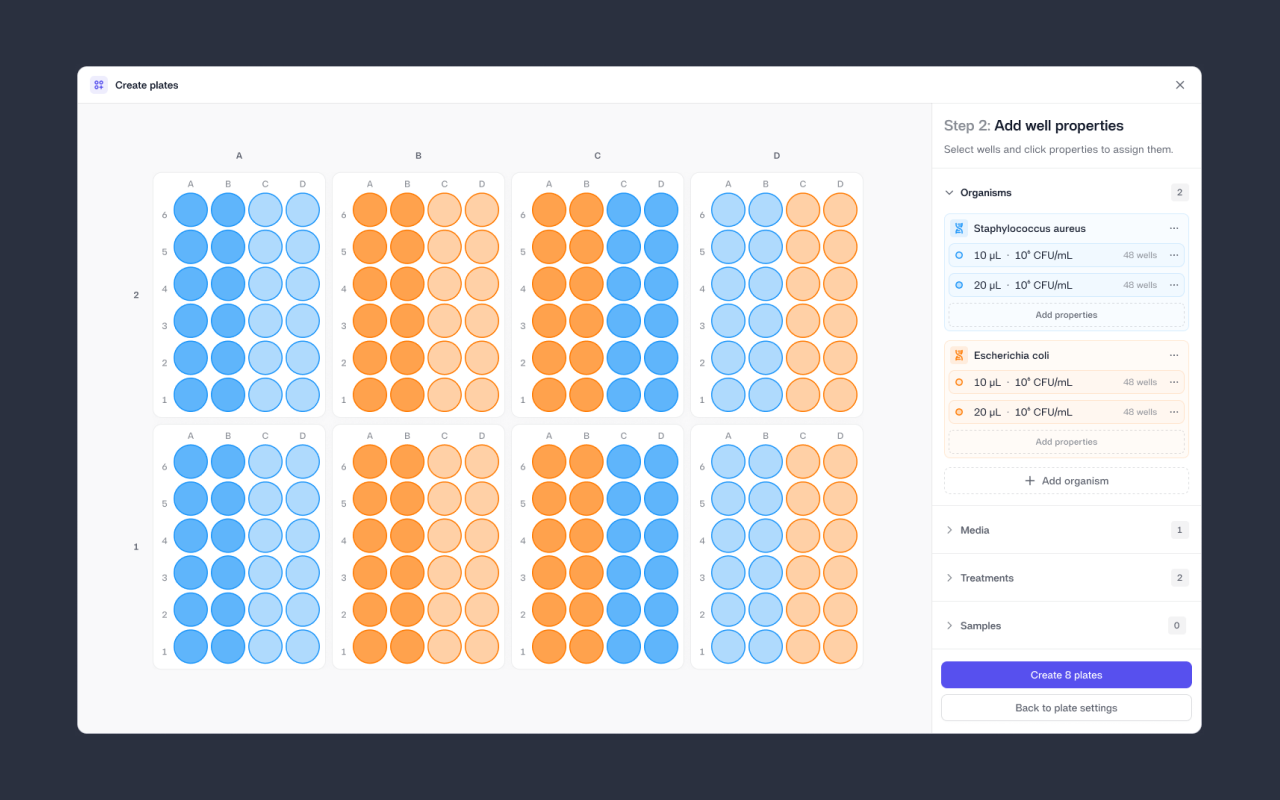Click the concentration icon on the 10 µL Staphylococcus row
The height and width of the screenshot is (800, 1280).
[x=961, y=255]
